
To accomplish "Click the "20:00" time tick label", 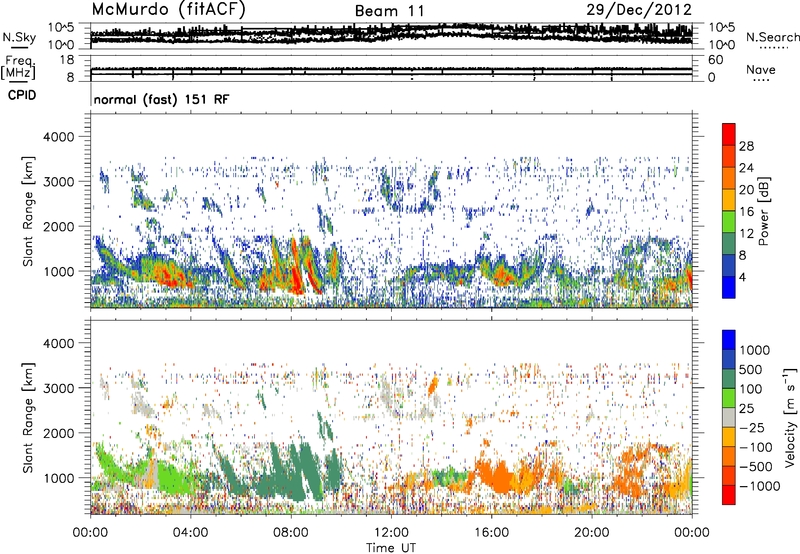I will tap(591, 533).
